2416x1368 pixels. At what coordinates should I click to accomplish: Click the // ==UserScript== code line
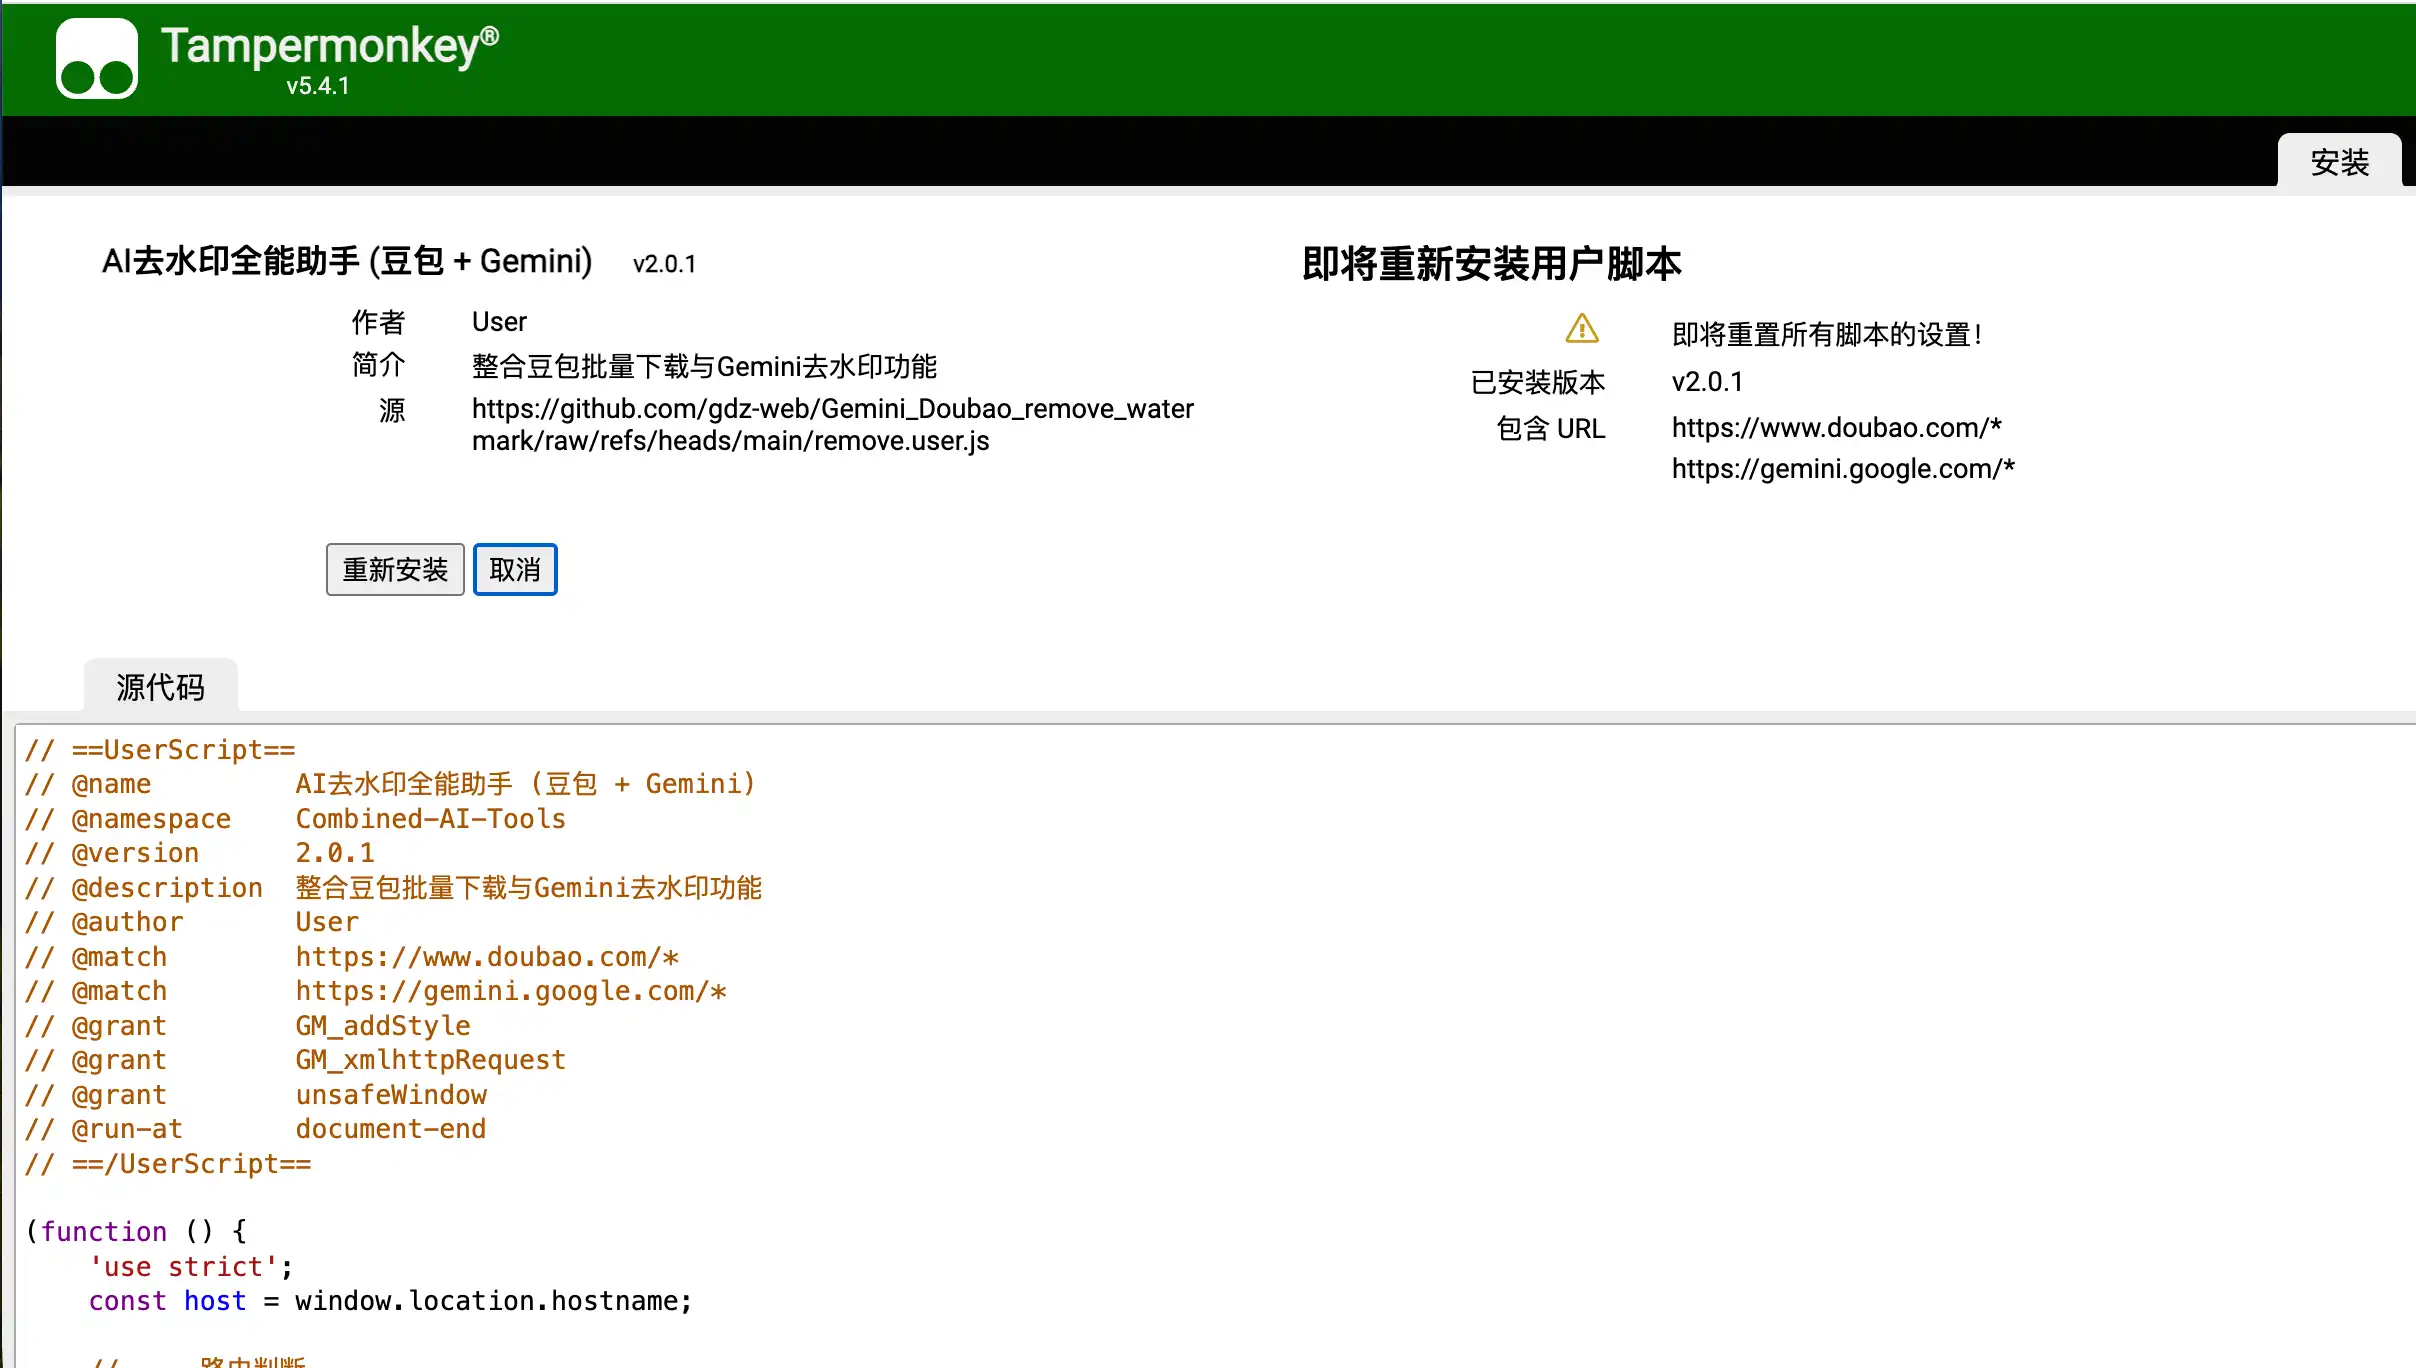[160, 750]
